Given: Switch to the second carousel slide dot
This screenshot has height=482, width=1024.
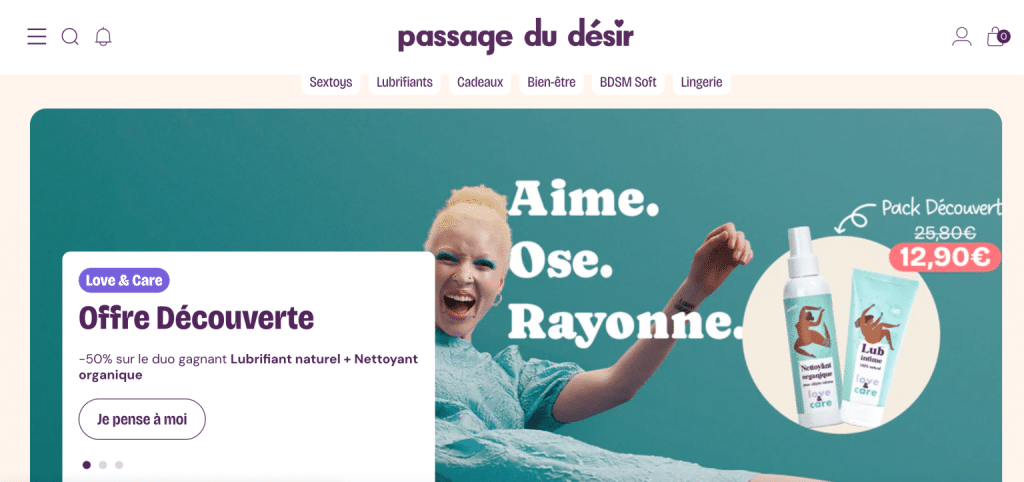Looking at the screenshot, I should tap(103, 465).
